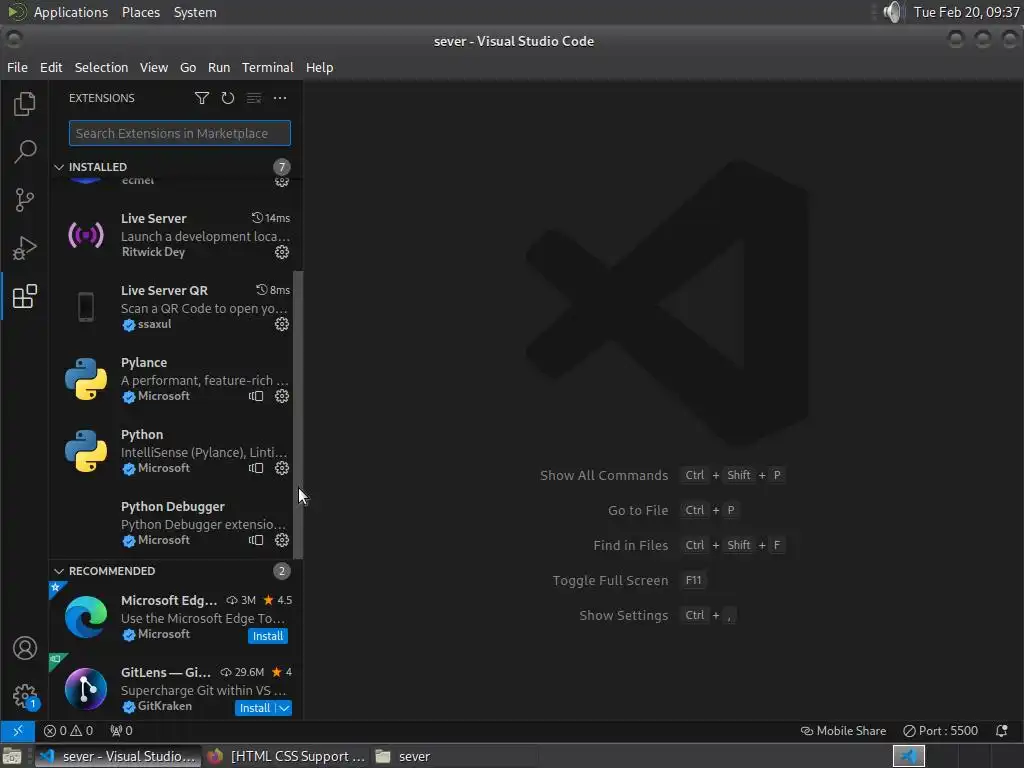Select the Extensions view icon
The width and height of the screenshot is (1024, 768).
(x=25, y=296)
